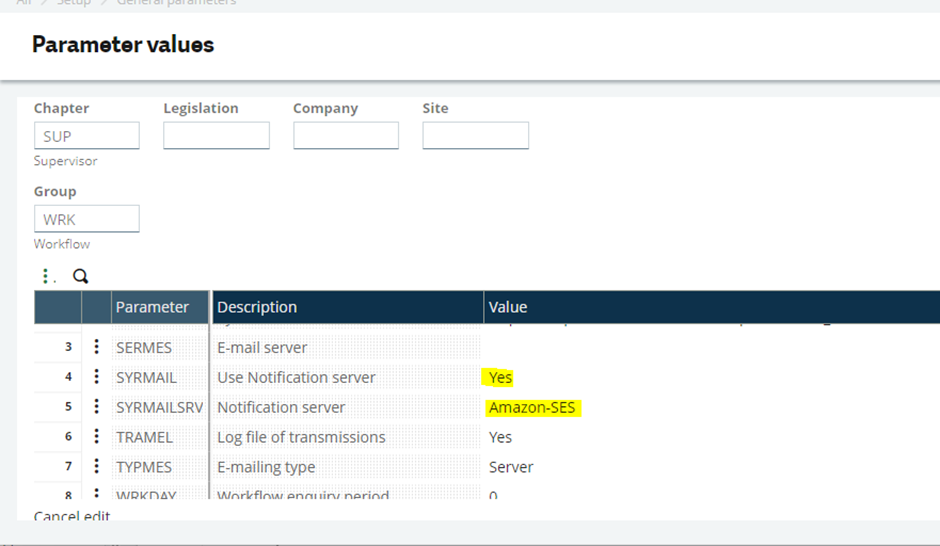Click the empty Legislation input field

216,136
